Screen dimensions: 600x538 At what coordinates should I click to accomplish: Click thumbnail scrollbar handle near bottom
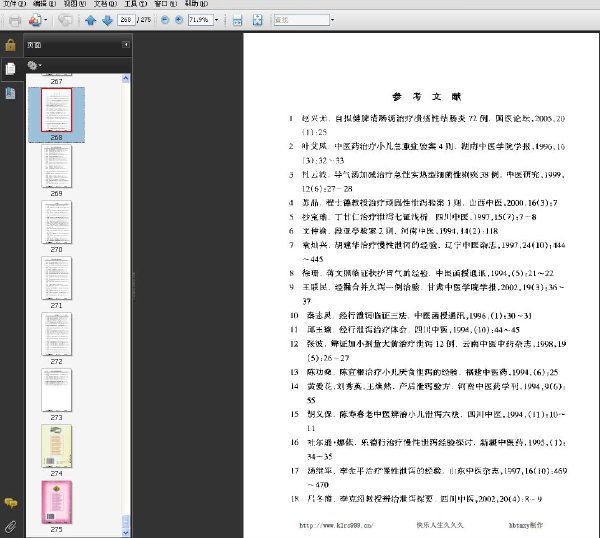coord(126,521)
